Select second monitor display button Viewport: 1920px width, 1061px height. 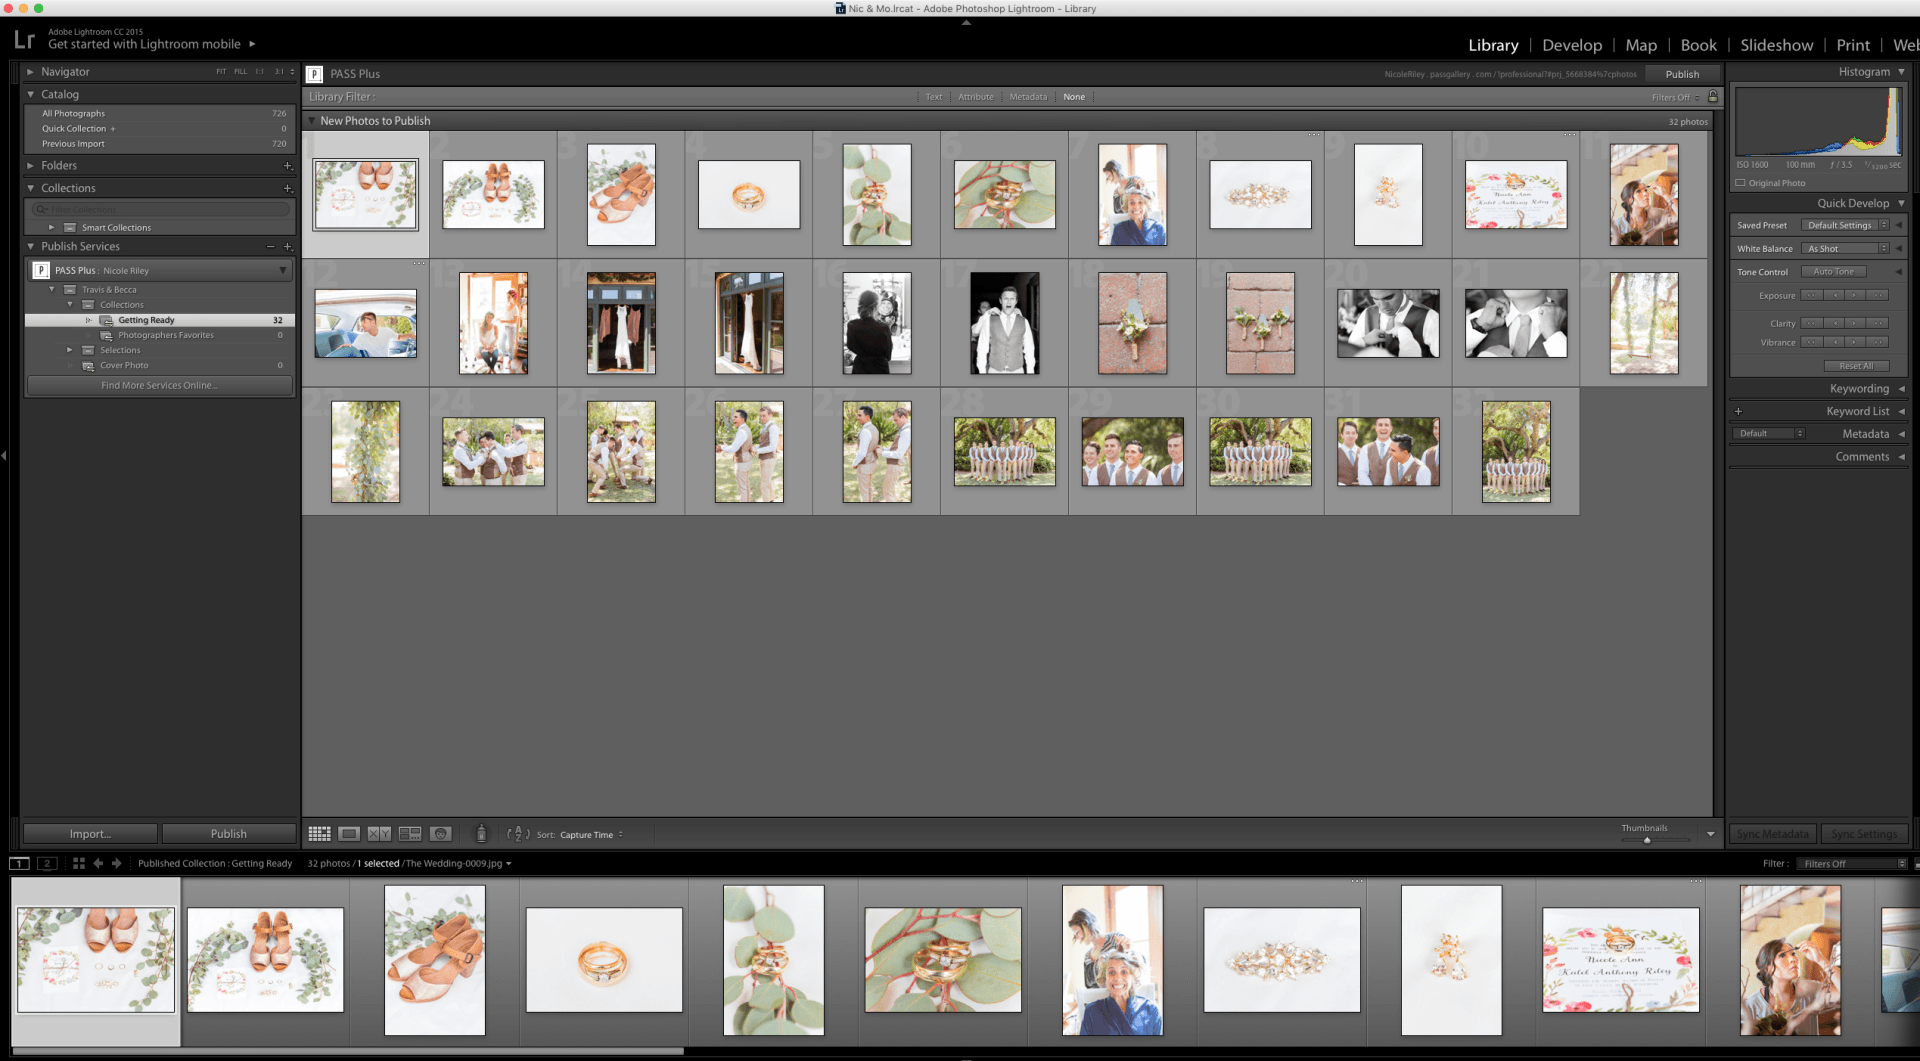coord(47,863)
